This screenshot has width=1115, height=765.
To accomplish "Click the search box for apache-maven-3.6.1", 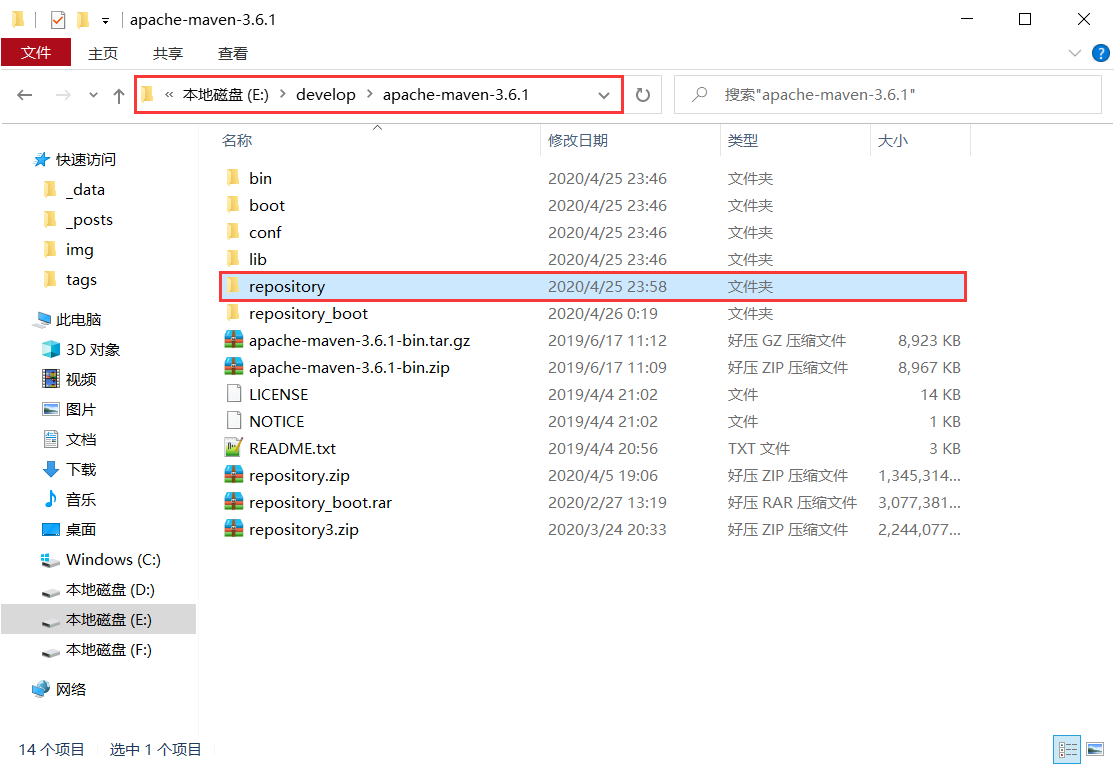I will 887,95.
